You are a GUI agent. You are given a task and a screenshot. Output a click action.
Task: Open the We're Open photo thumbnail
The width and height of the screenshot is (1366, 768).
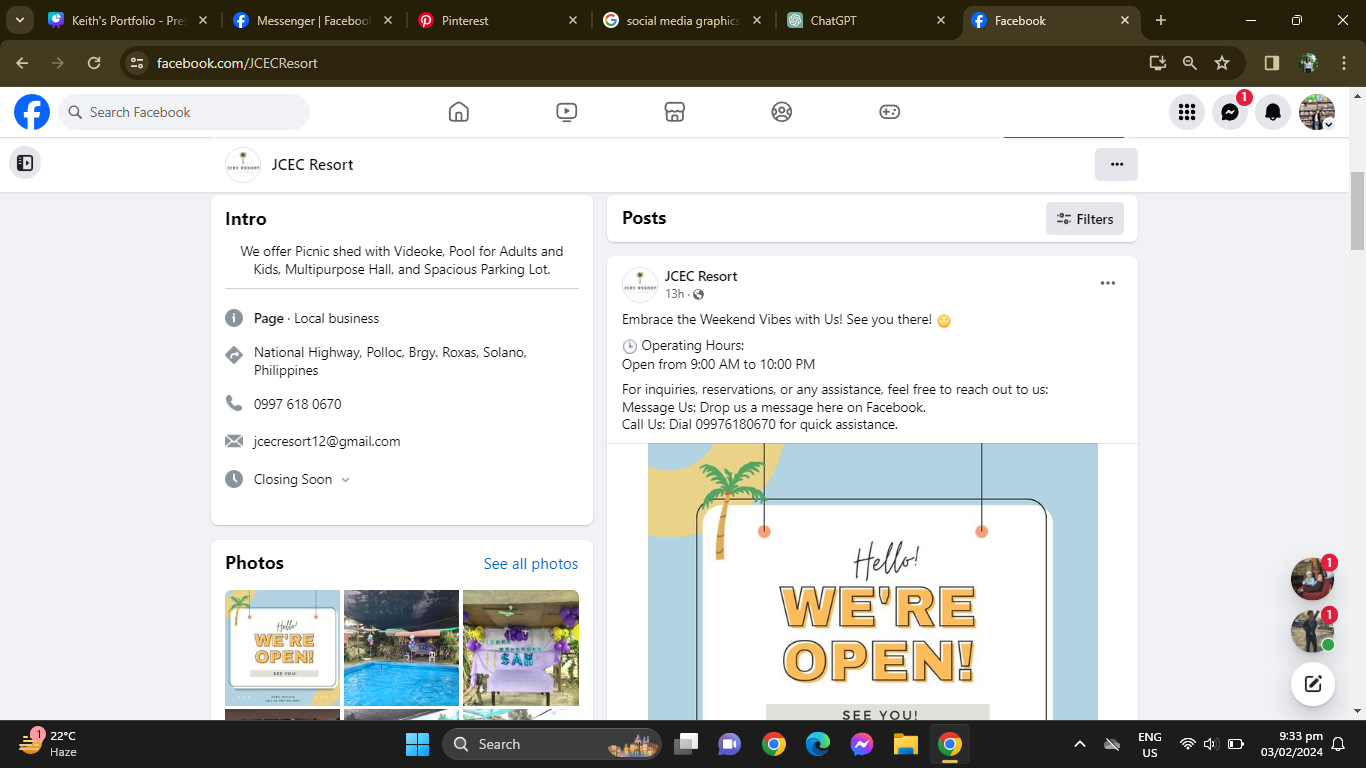[282, 647]
